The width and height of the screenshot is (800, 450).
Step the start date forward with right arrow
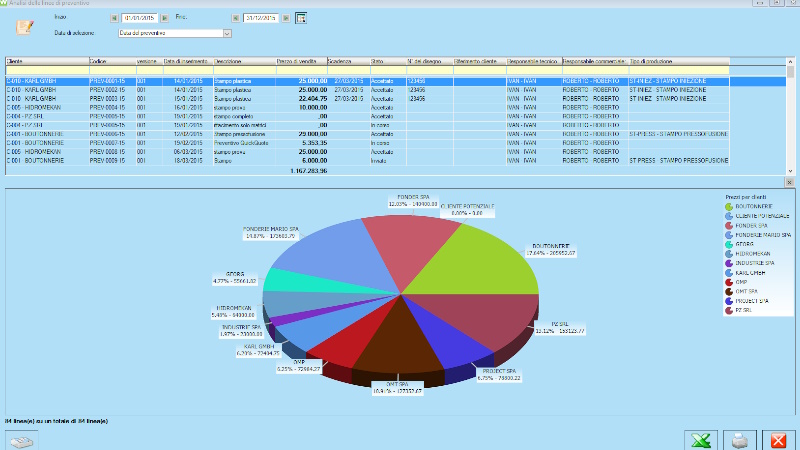[164, 18]
